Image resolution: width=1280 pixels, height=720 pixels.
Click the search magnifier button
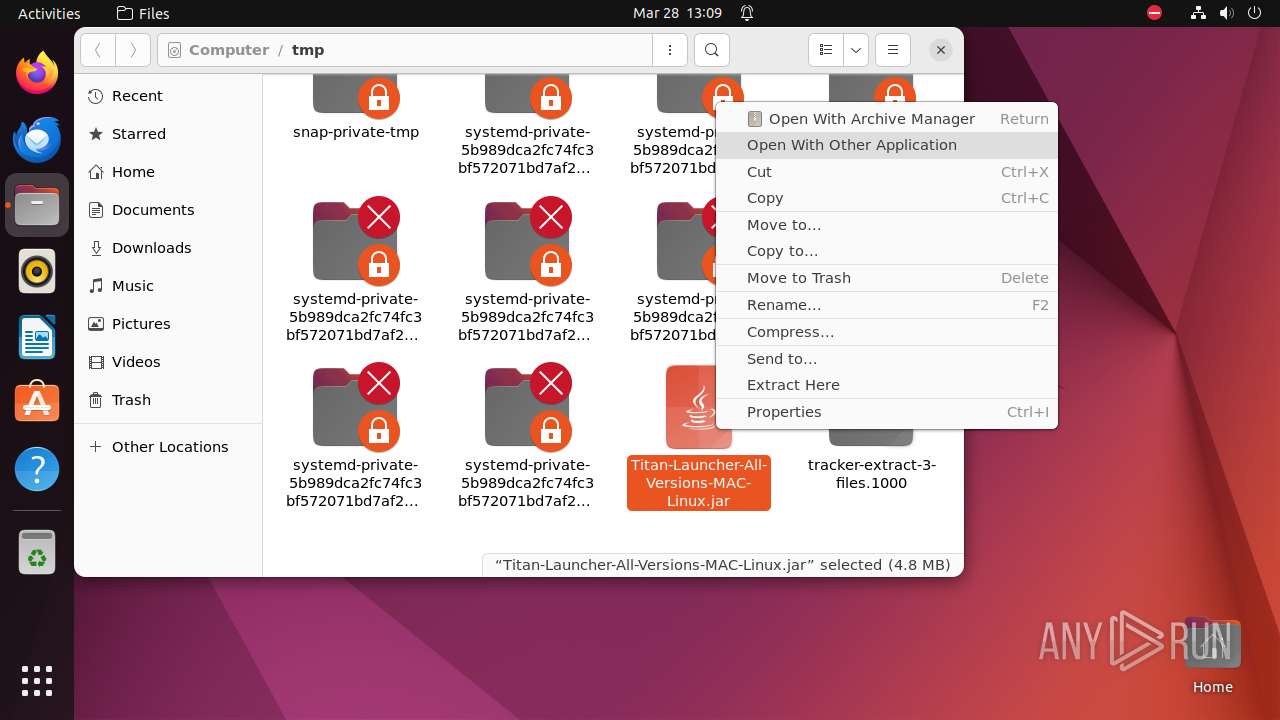711,50
